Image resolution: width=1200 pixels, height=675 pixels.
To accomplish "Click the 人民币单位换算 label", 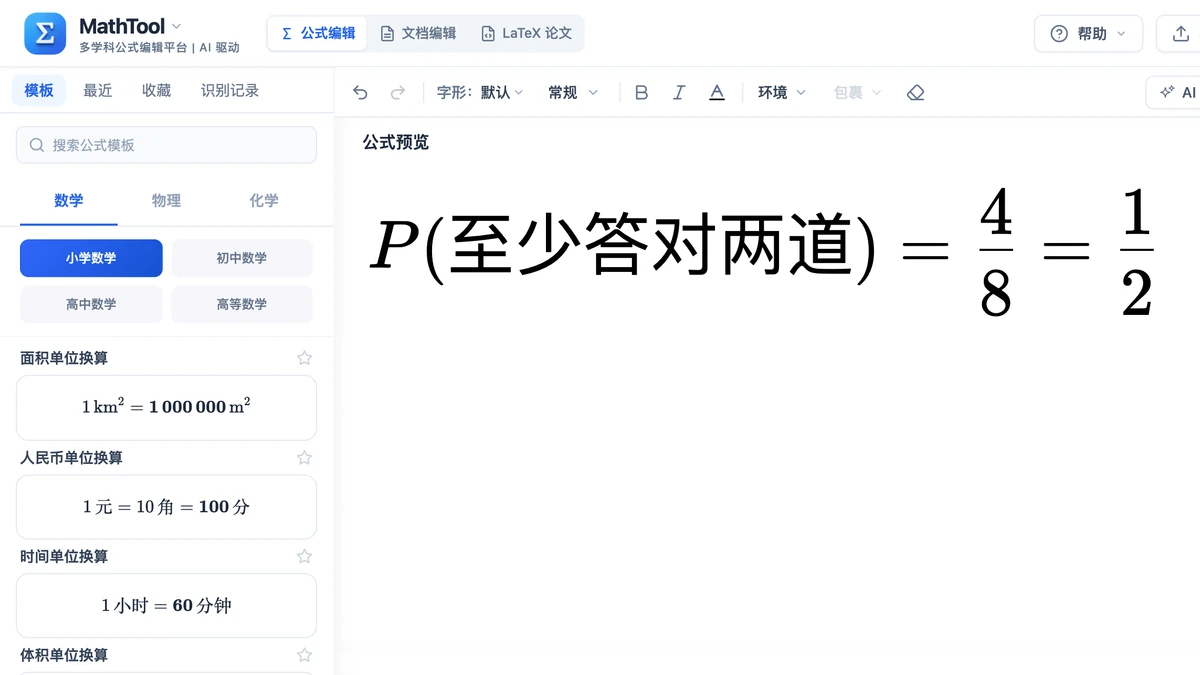I will click(71, 457).
